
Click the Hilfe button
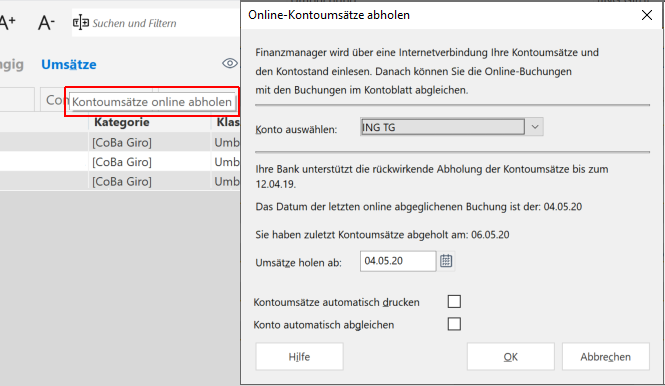[299, 357]
